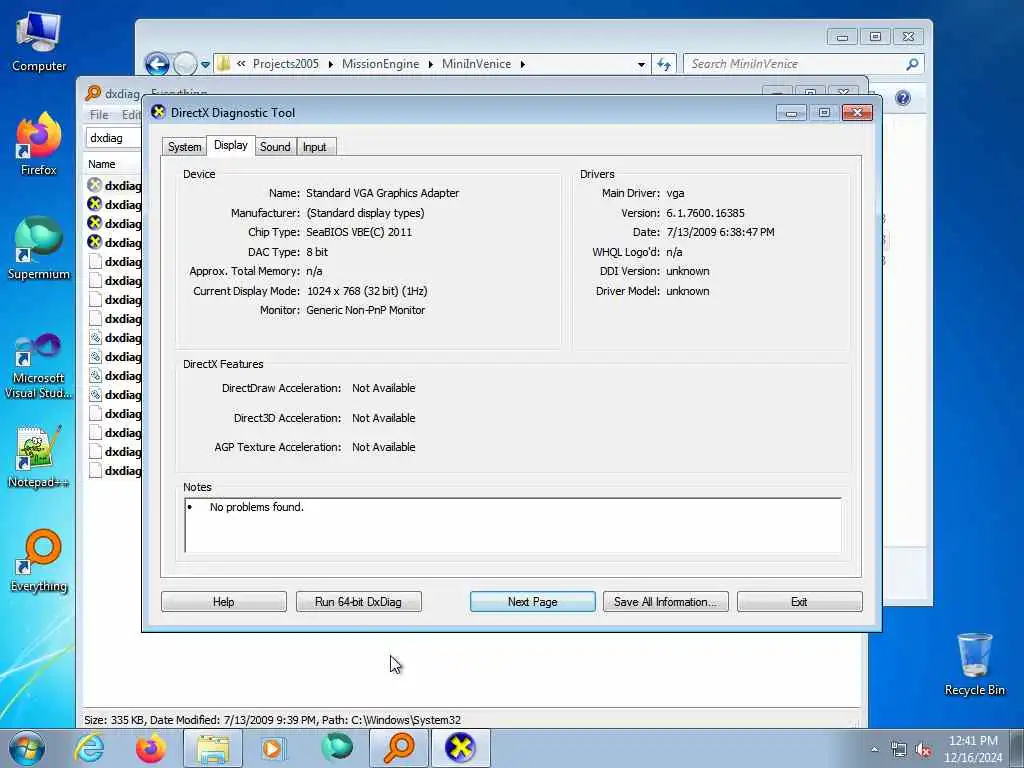The image size is (1024, 768).
Task: Click MiniInVenice in Explorer address bar
Action: coord(477,64)
